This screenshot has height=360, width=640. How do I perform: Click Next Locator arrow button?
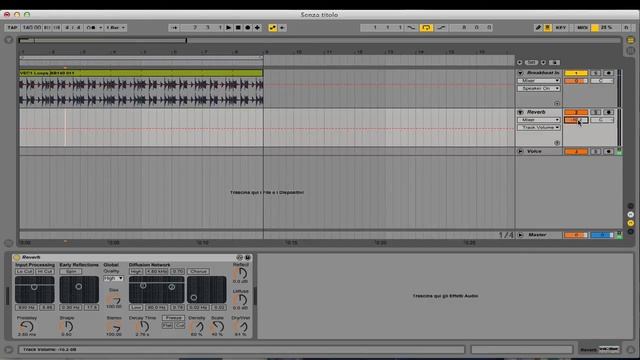543,62
